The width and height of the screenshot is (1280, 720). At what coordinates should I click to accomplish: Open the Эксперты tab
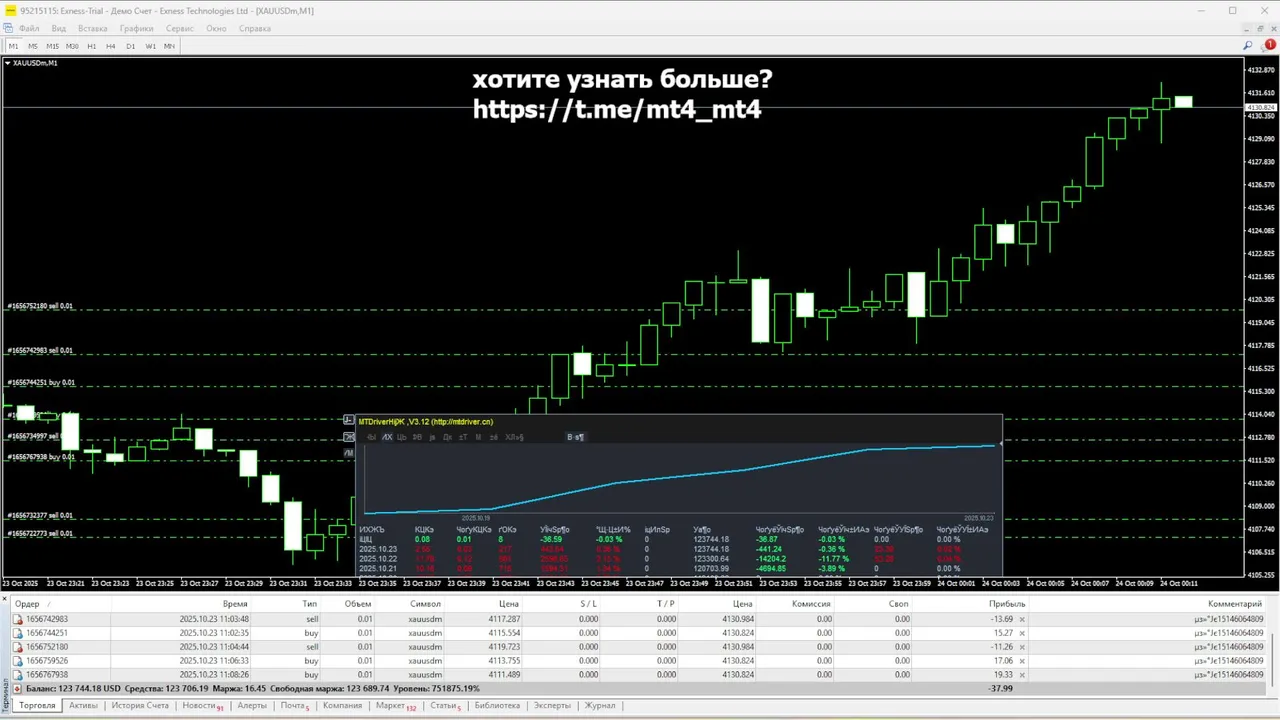(x=552, y=706)
